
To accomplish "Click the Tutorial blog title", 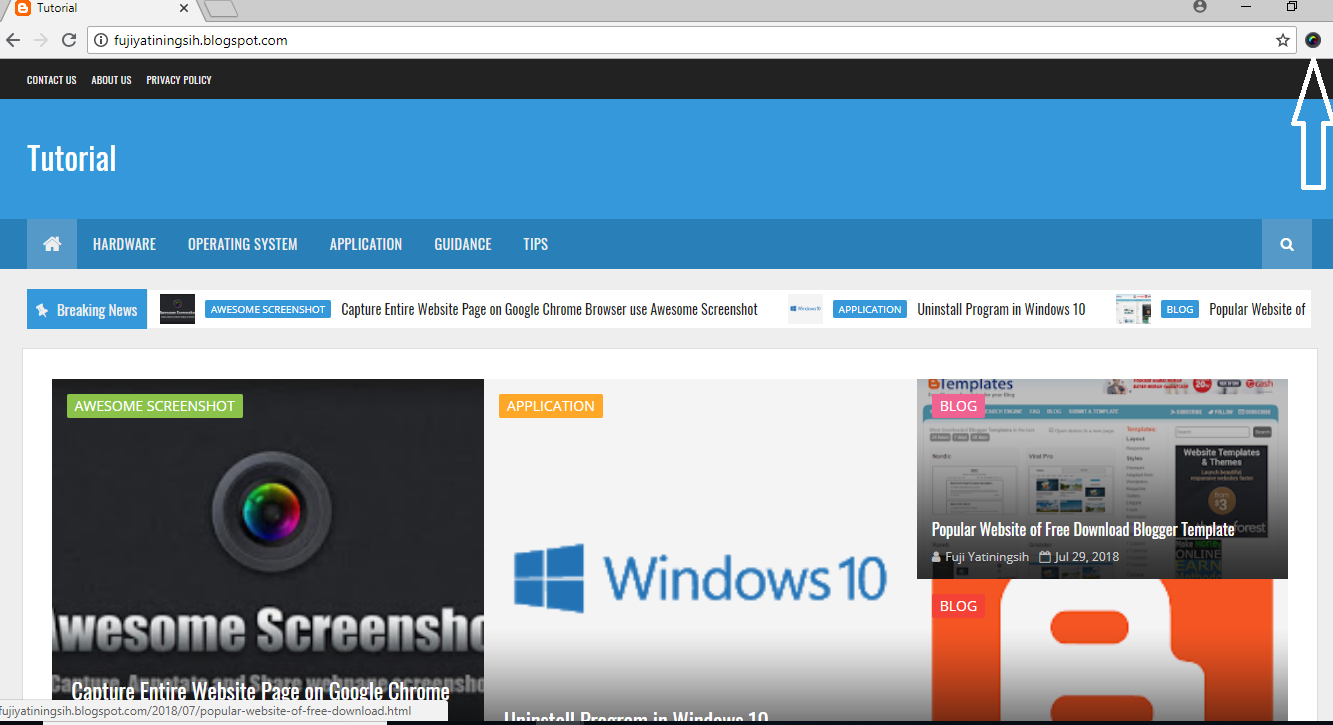I will (71, 158).
